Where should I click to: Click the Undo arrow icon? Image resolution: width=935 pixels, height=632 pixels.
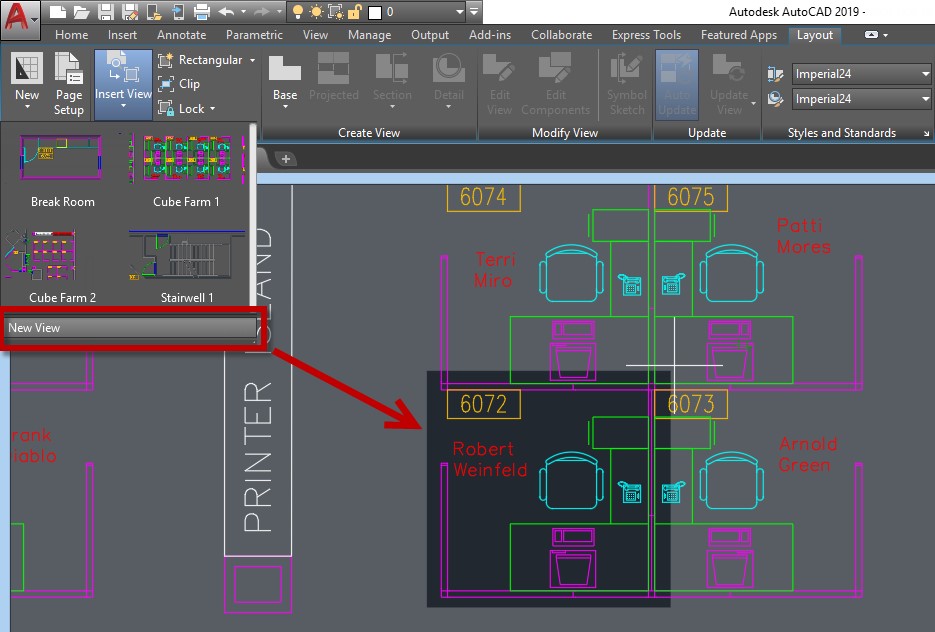tap(226, 12)
